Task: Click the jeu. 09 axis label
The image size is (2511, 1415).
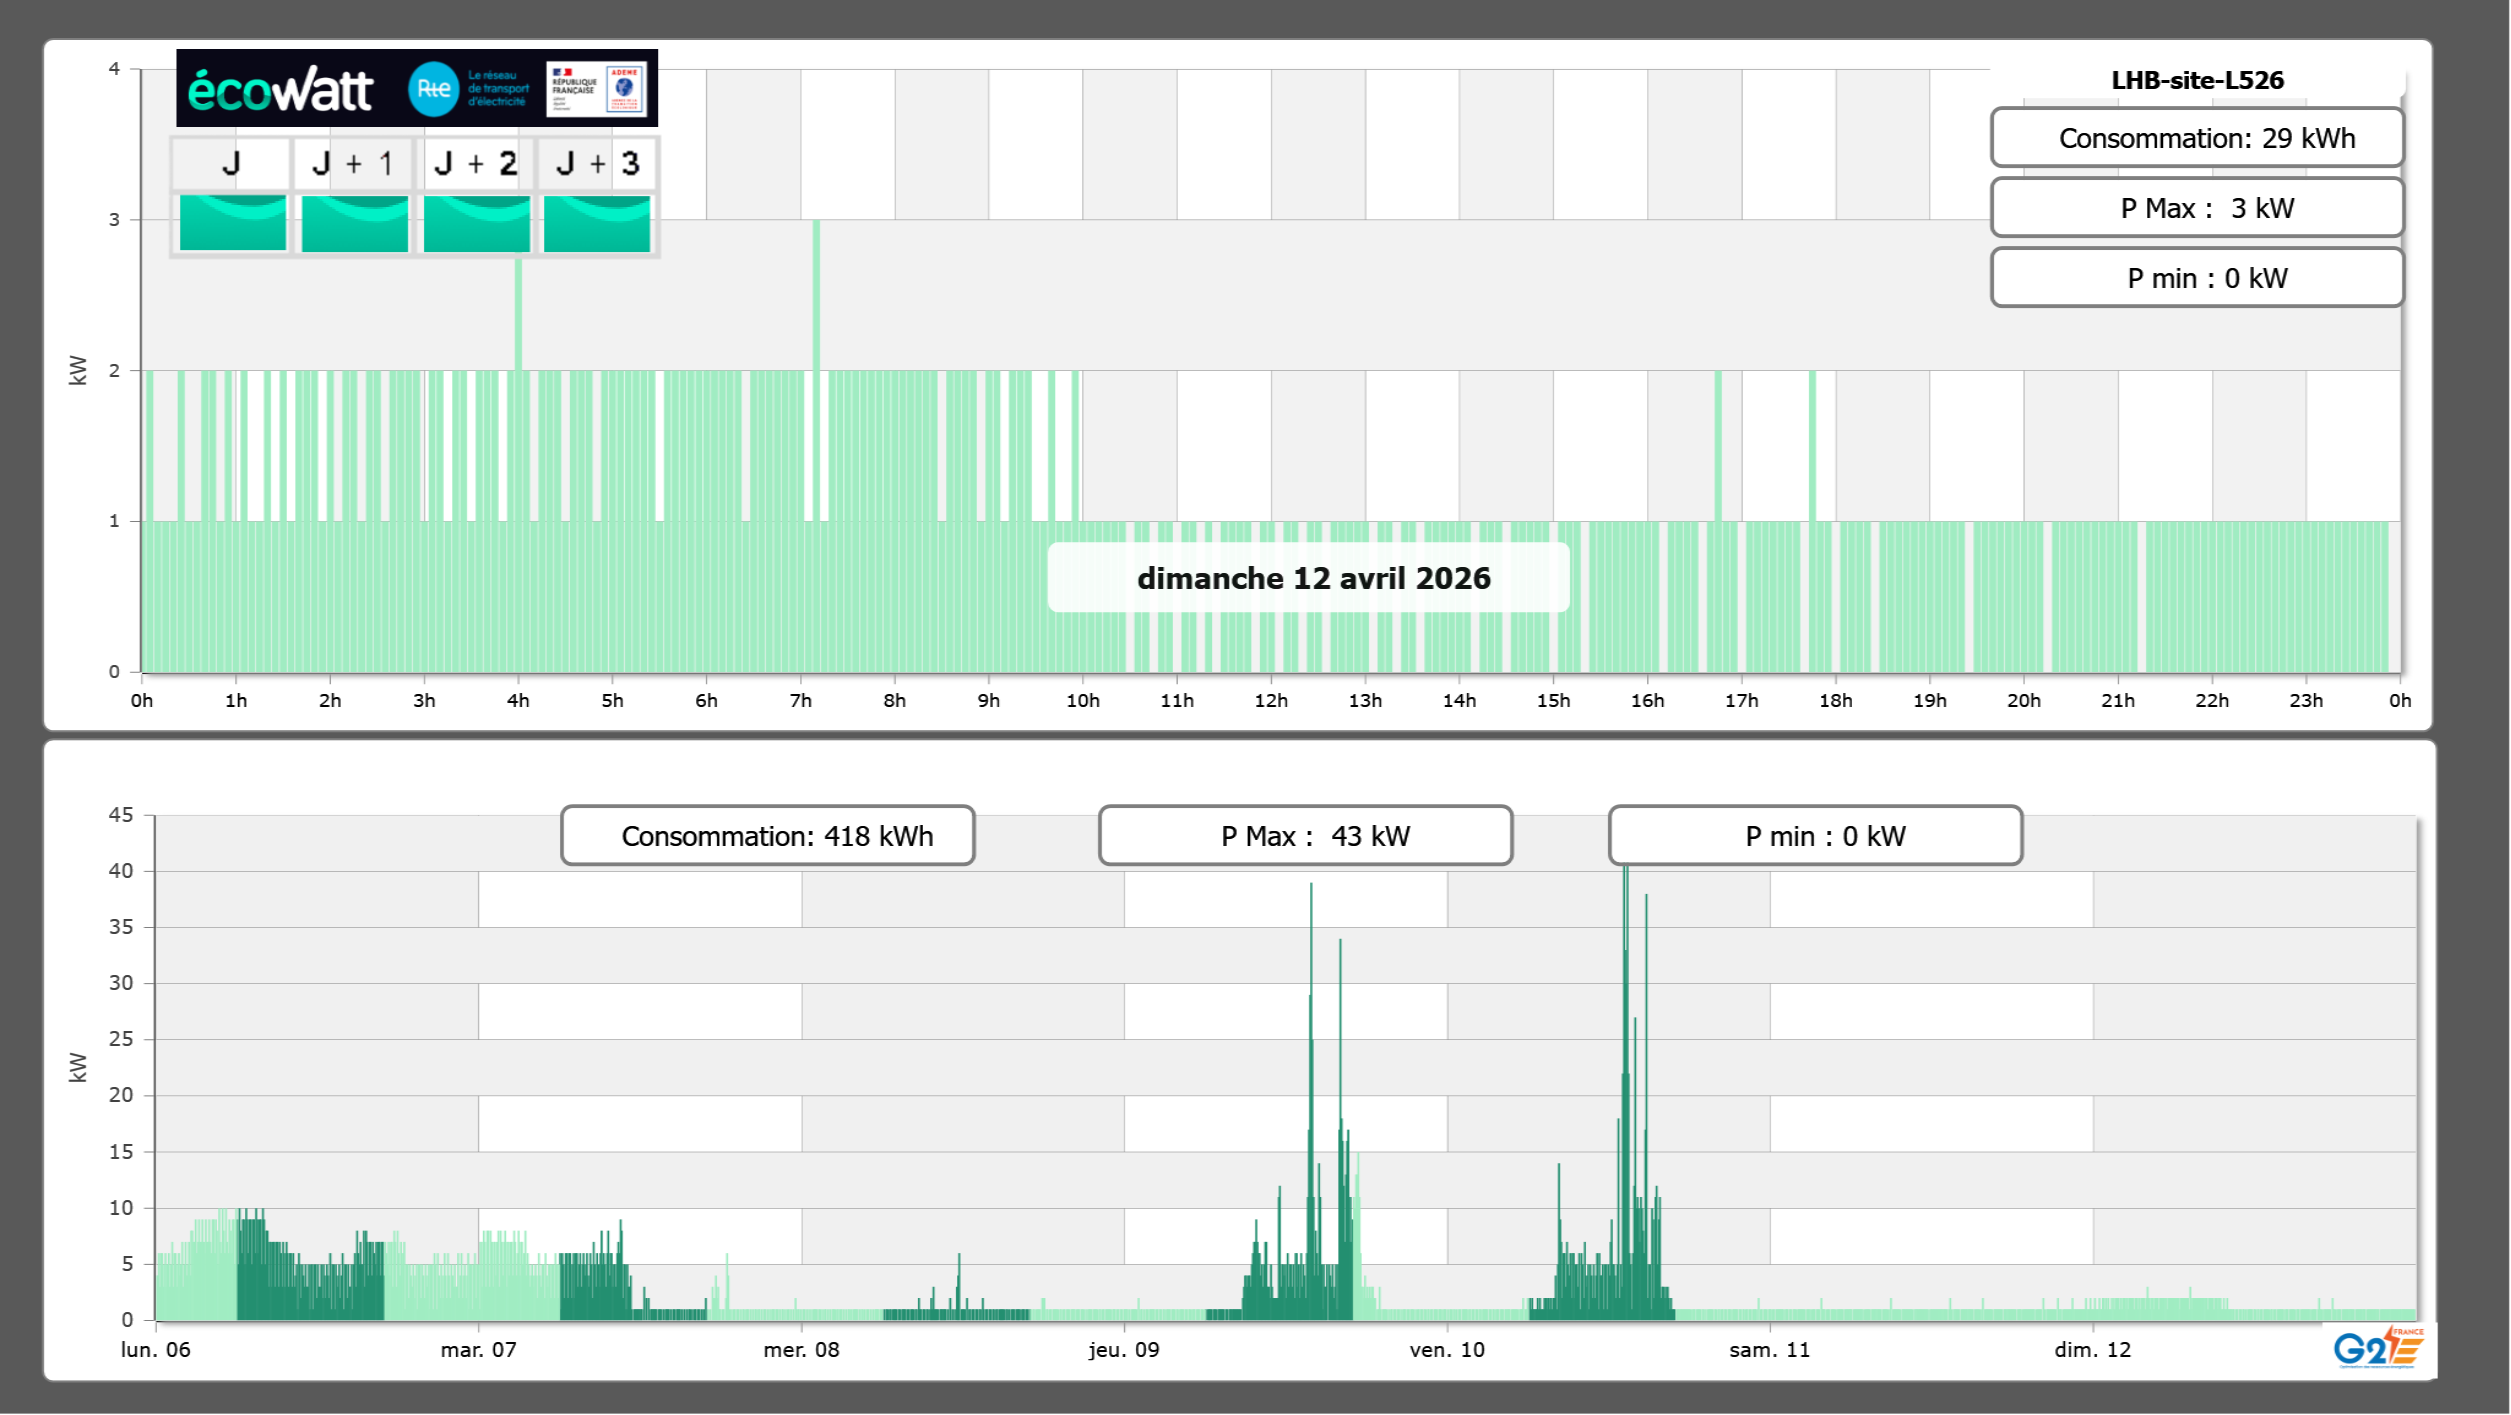Action: click(1124, 1350)
